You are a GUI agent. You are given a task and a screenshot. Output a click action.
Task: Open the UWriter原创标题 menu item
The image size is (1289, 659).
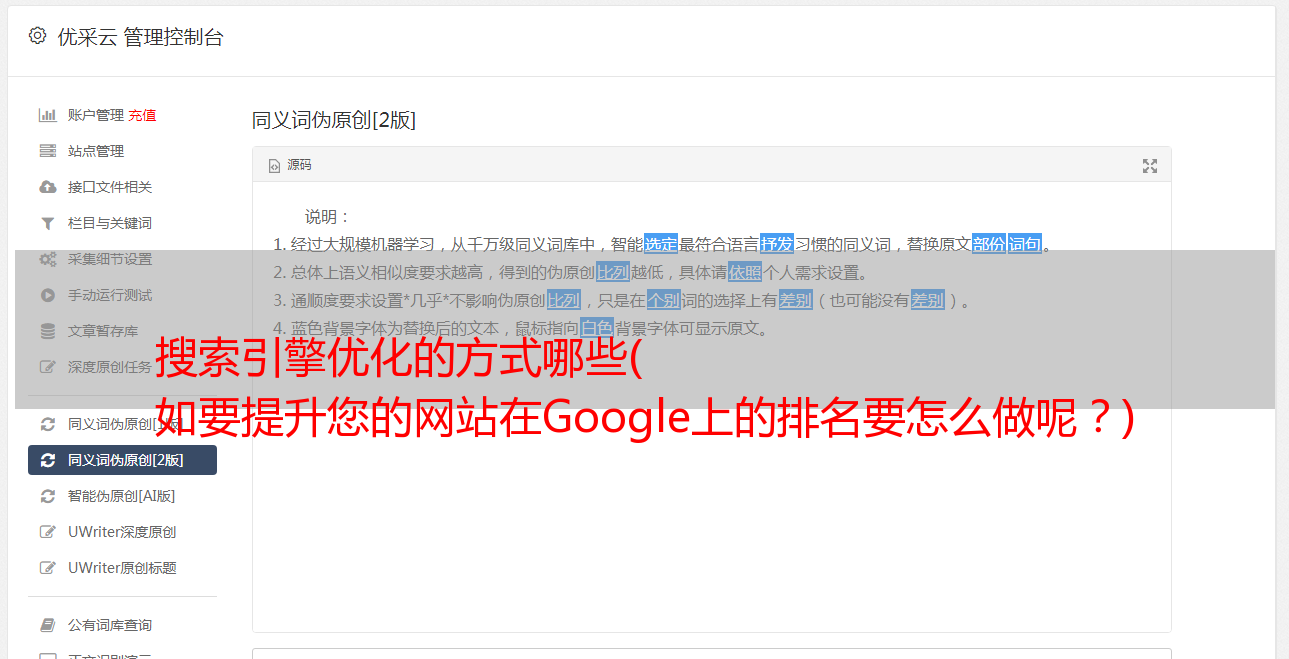(122, 568)
